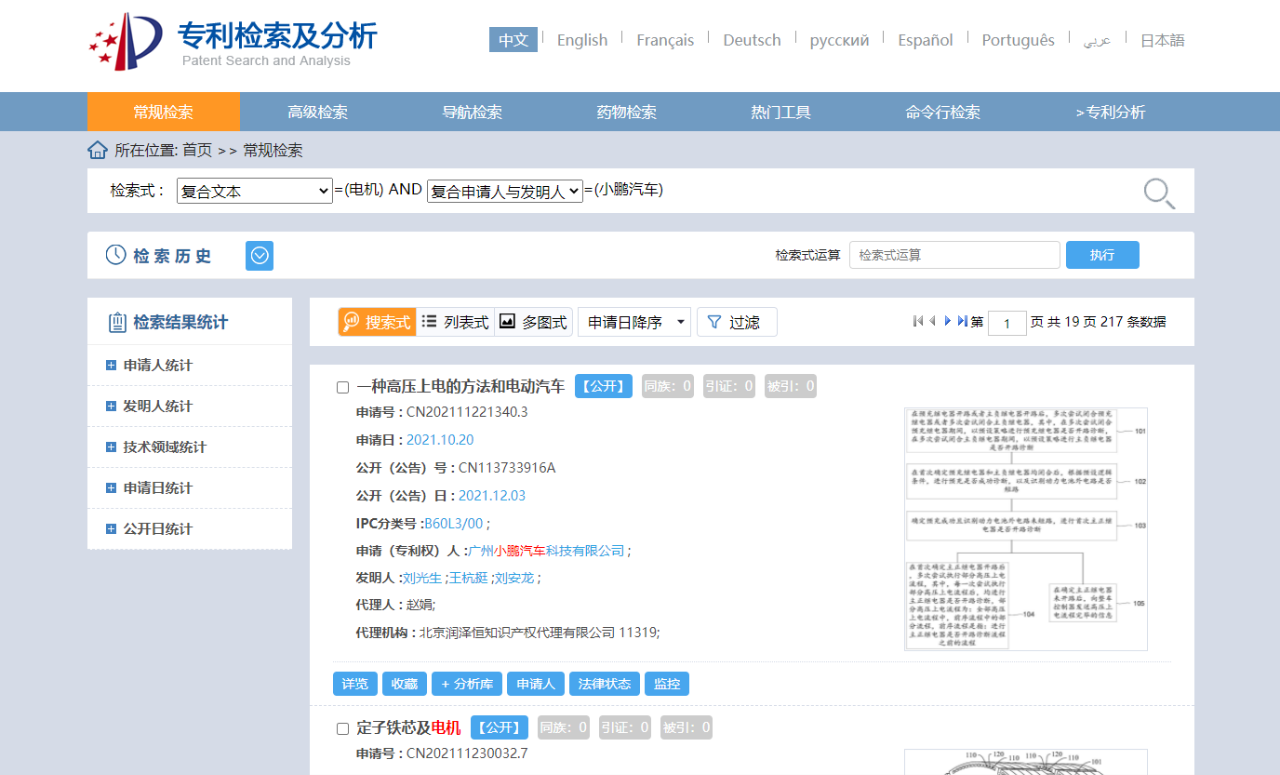Viewport: 1280px width, 775px height.
Task: Click the 收藏 favorite button
Action: pos(404,684)
